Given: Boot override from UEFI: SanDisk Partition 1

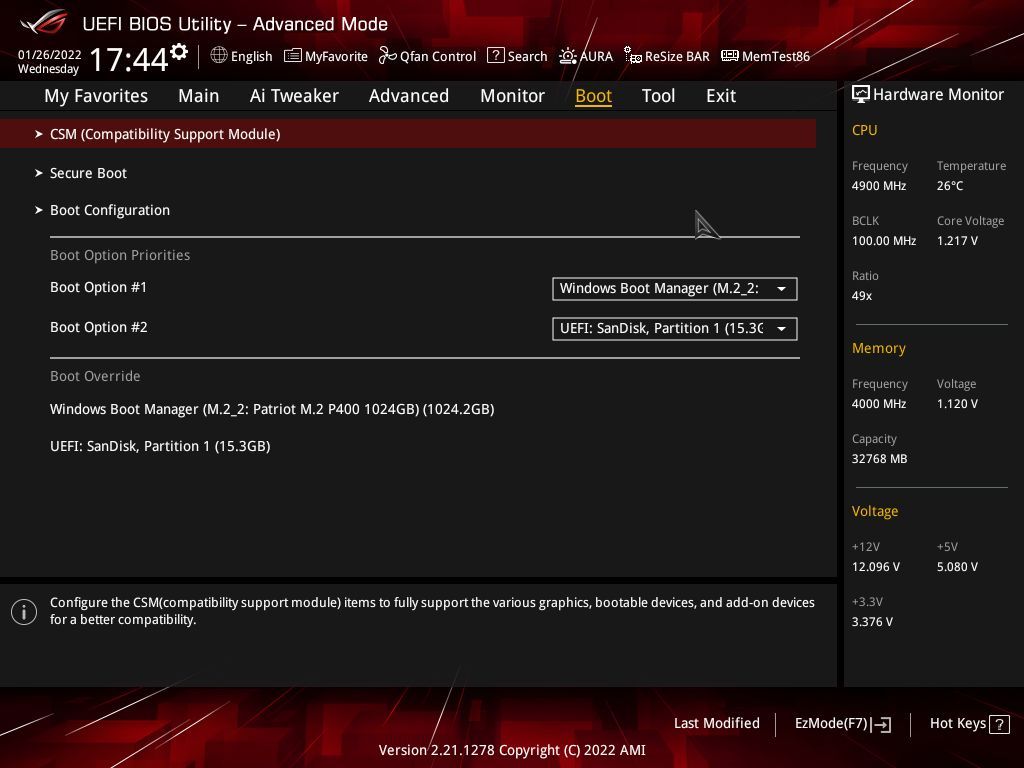Looking at the screenshot, I should [160, 446].
